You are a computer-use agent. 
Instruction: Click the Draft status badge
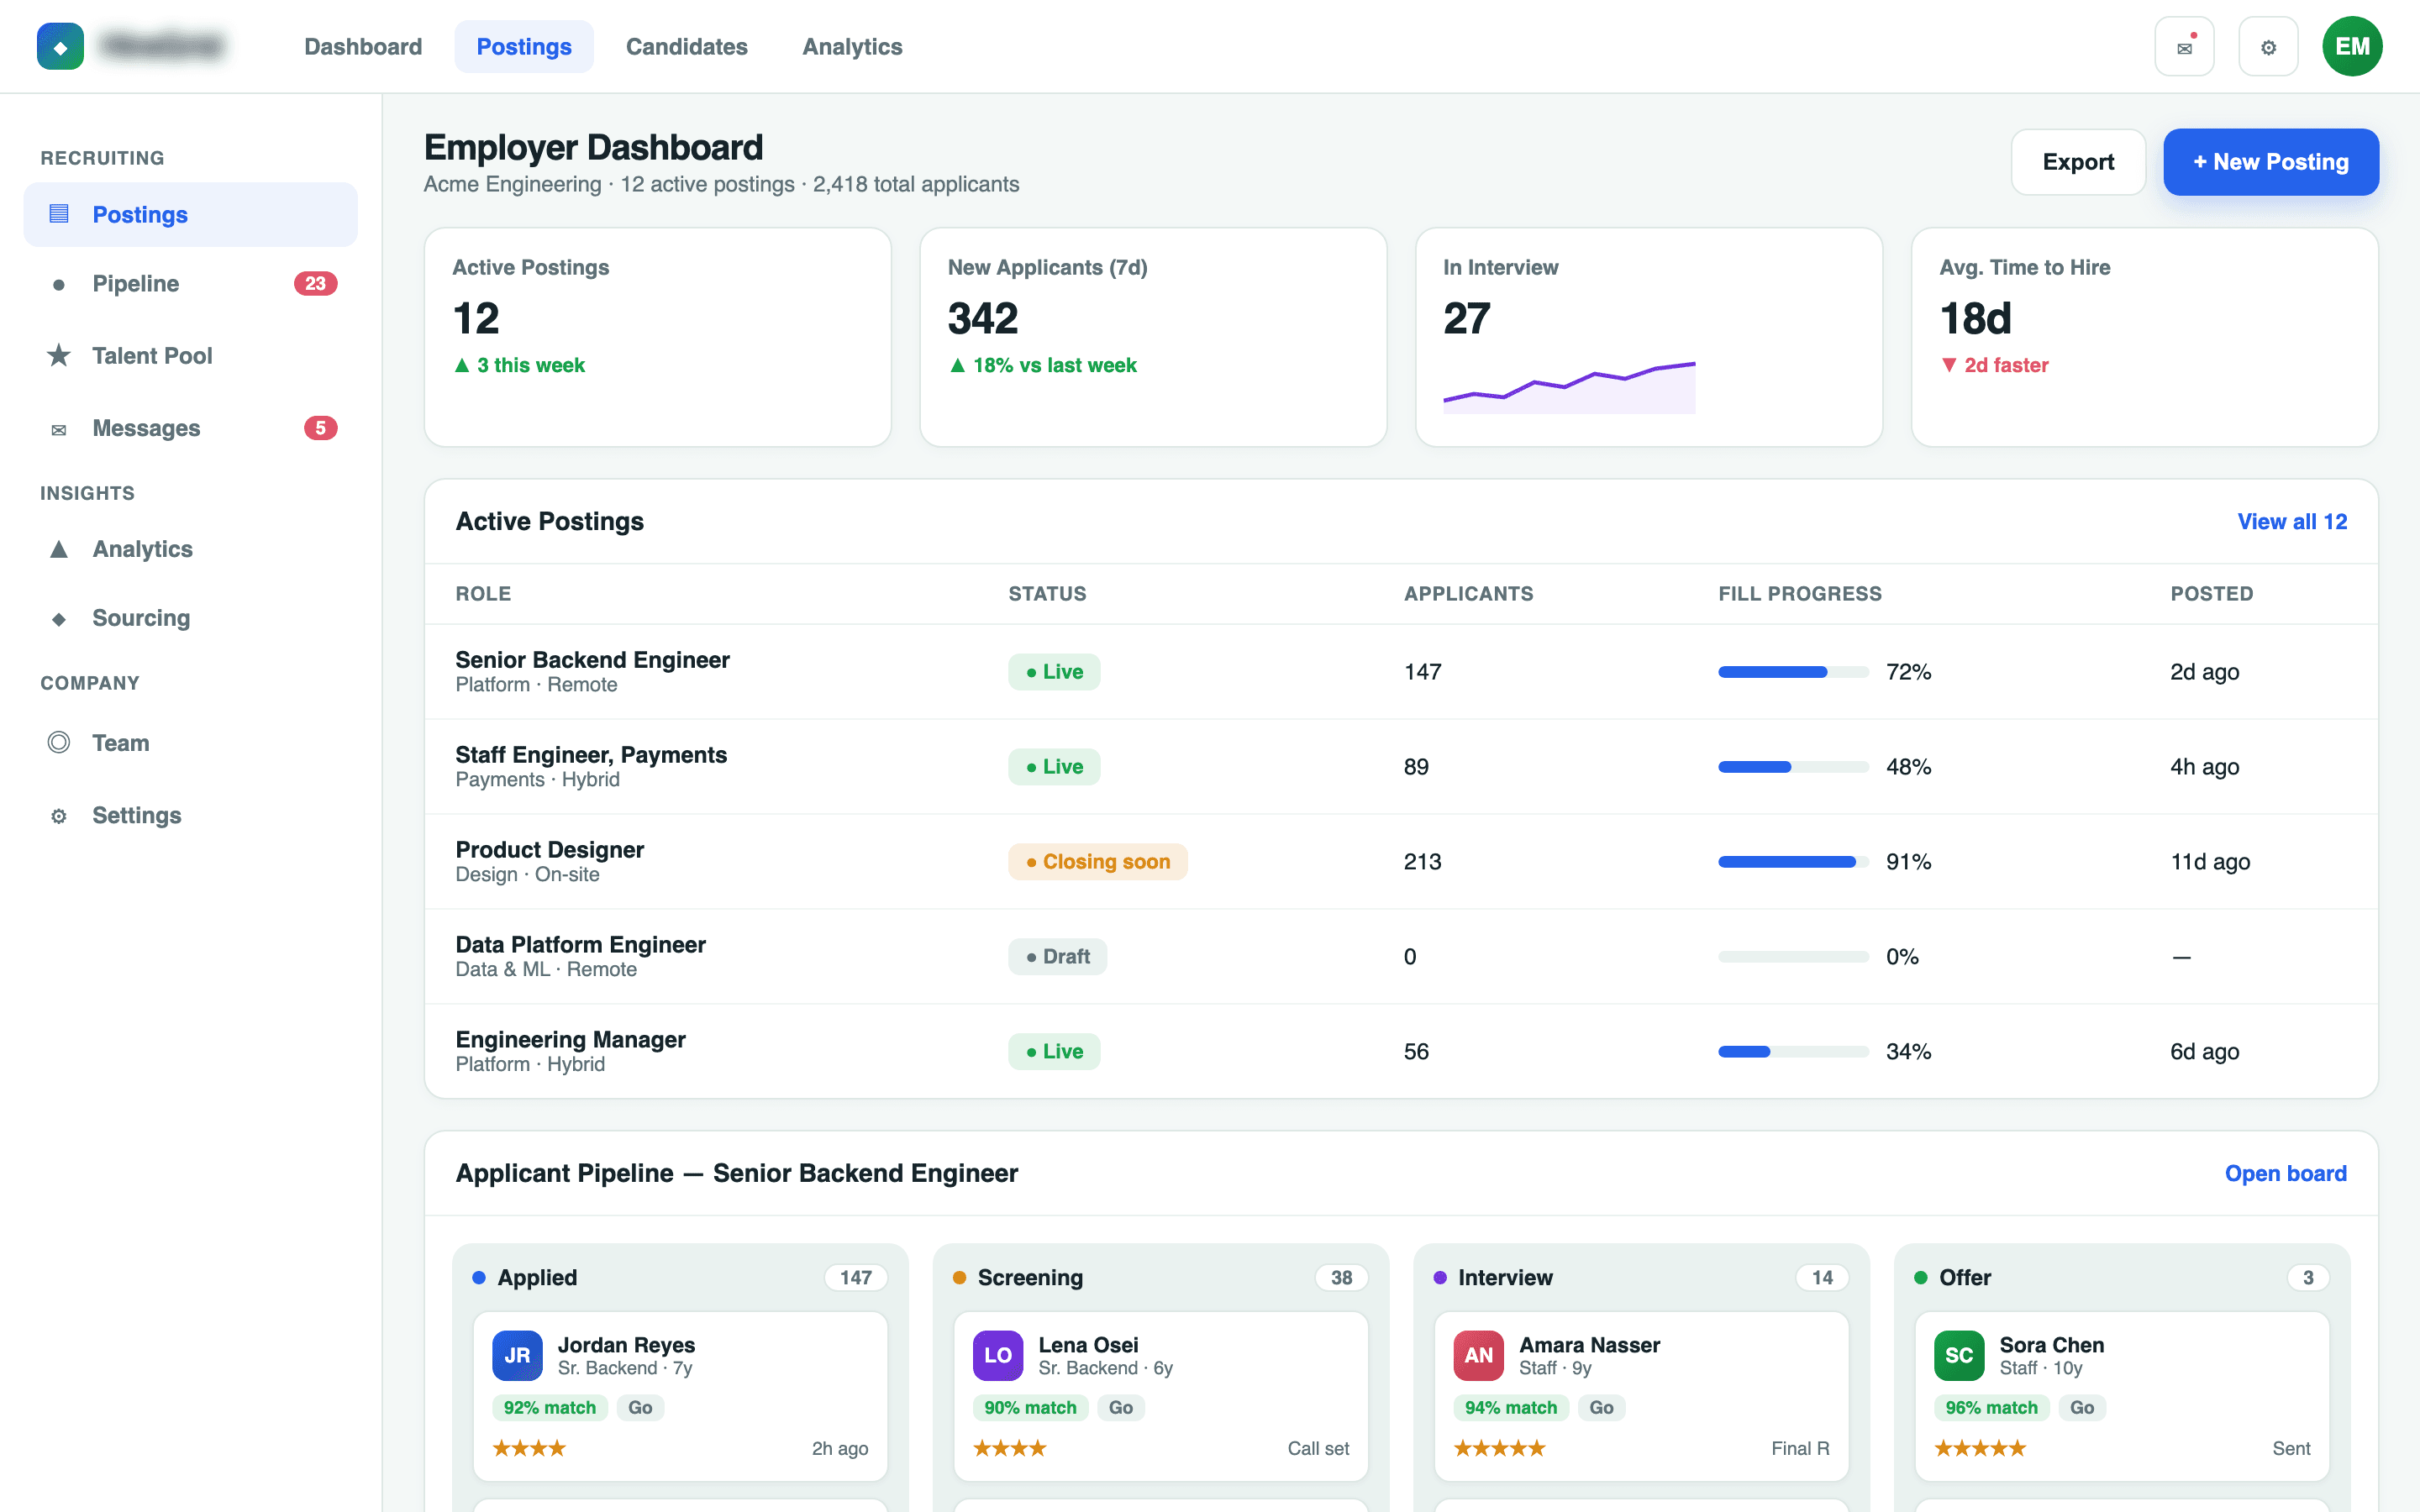tap(1057, 957)
